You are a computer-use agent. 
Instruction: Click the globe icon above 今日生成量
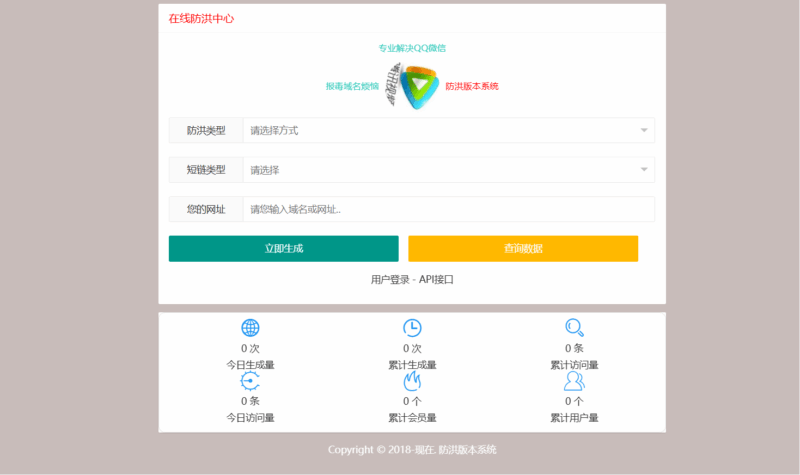pyautogui.click(x=250, y=328)
